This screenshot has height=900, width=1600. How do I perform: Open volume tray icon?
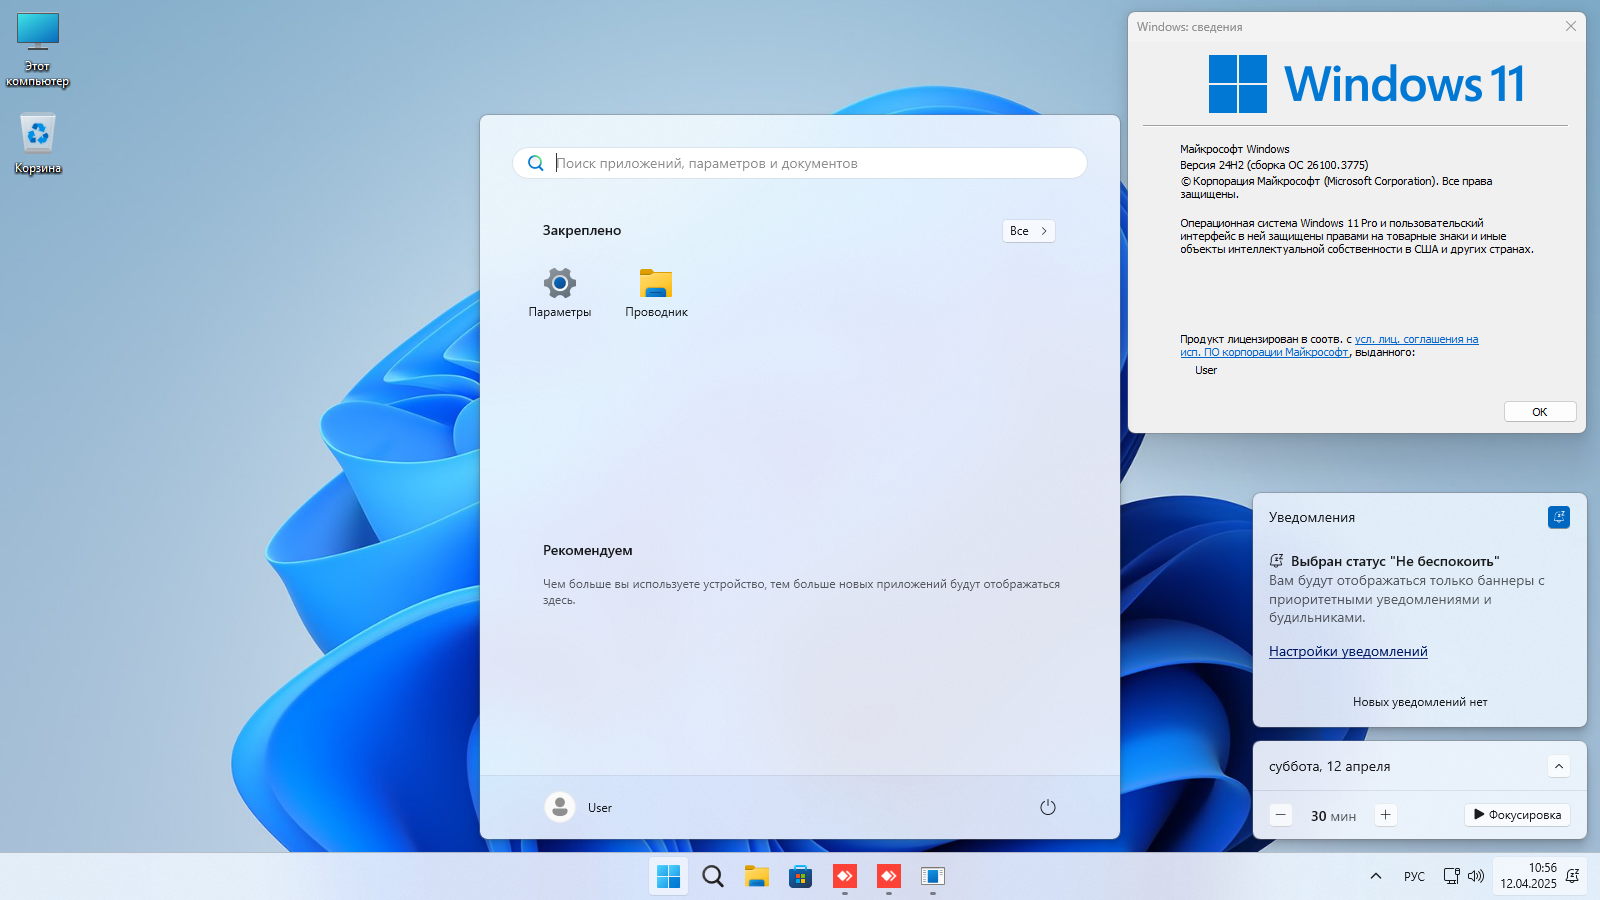pos(1476,876)
